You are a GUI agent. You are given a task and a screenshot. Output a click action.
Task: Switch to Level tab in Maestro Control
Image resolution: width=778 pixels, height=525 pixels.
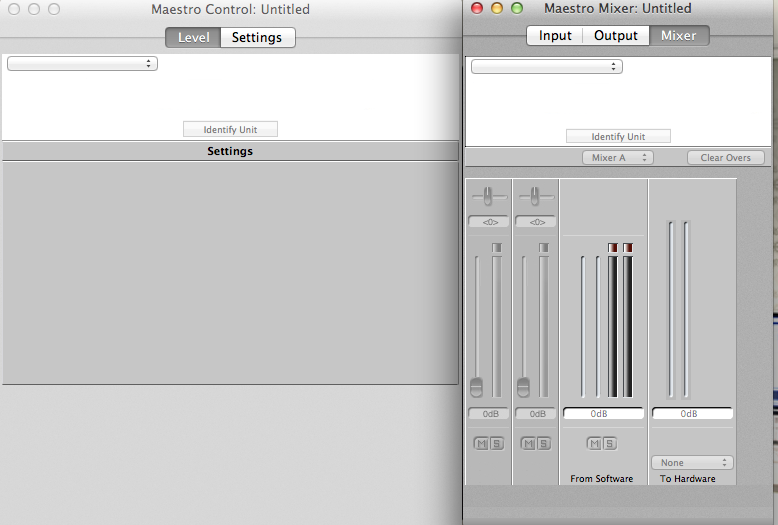tap(193, 38)
